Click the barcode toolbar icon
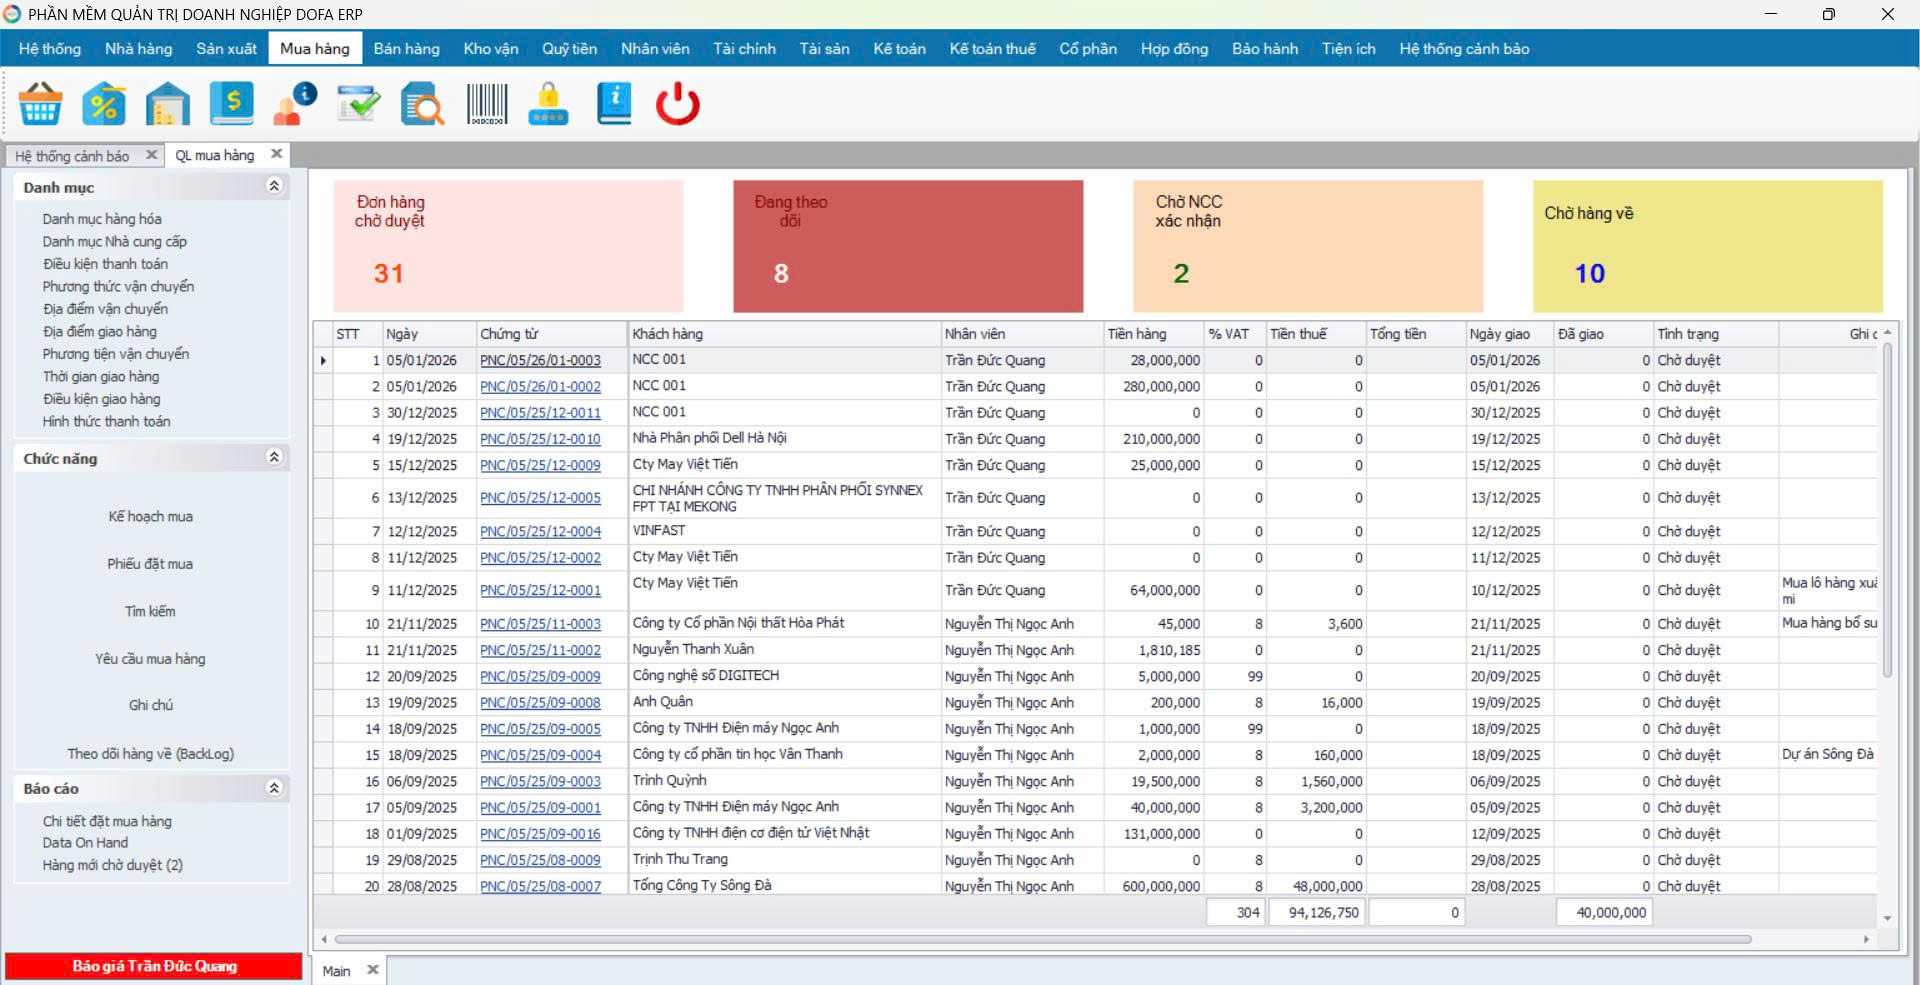The image size is (1920, 985). [x=487, y=104]
